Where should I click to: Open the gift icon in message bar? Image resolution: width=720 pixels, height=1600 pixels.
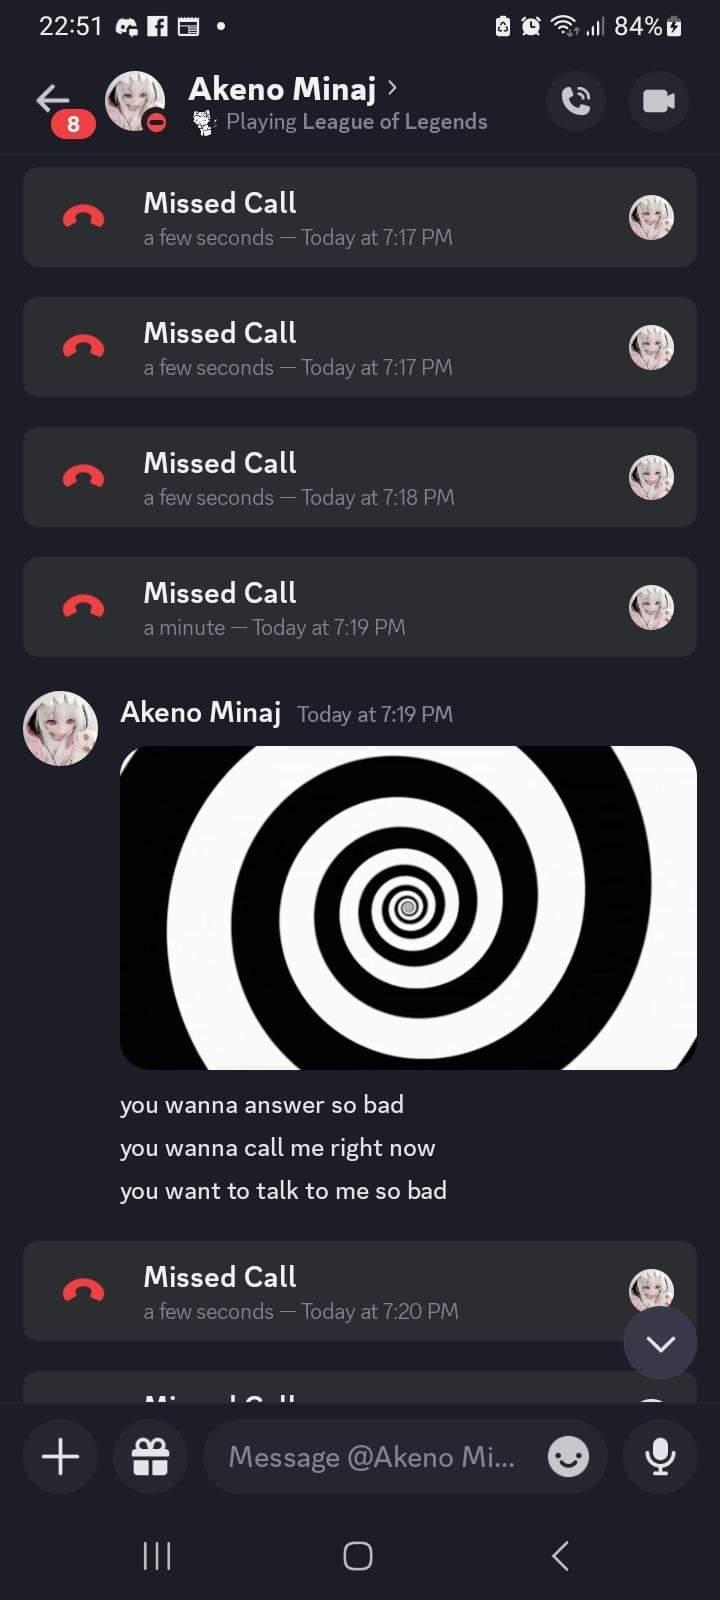pyautogui.click(x=150, y=1456)
